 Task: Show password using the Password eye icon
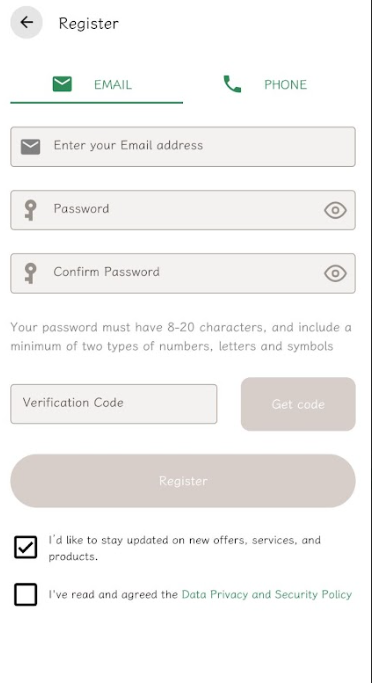pyautogui.click(x=335, y=210)
